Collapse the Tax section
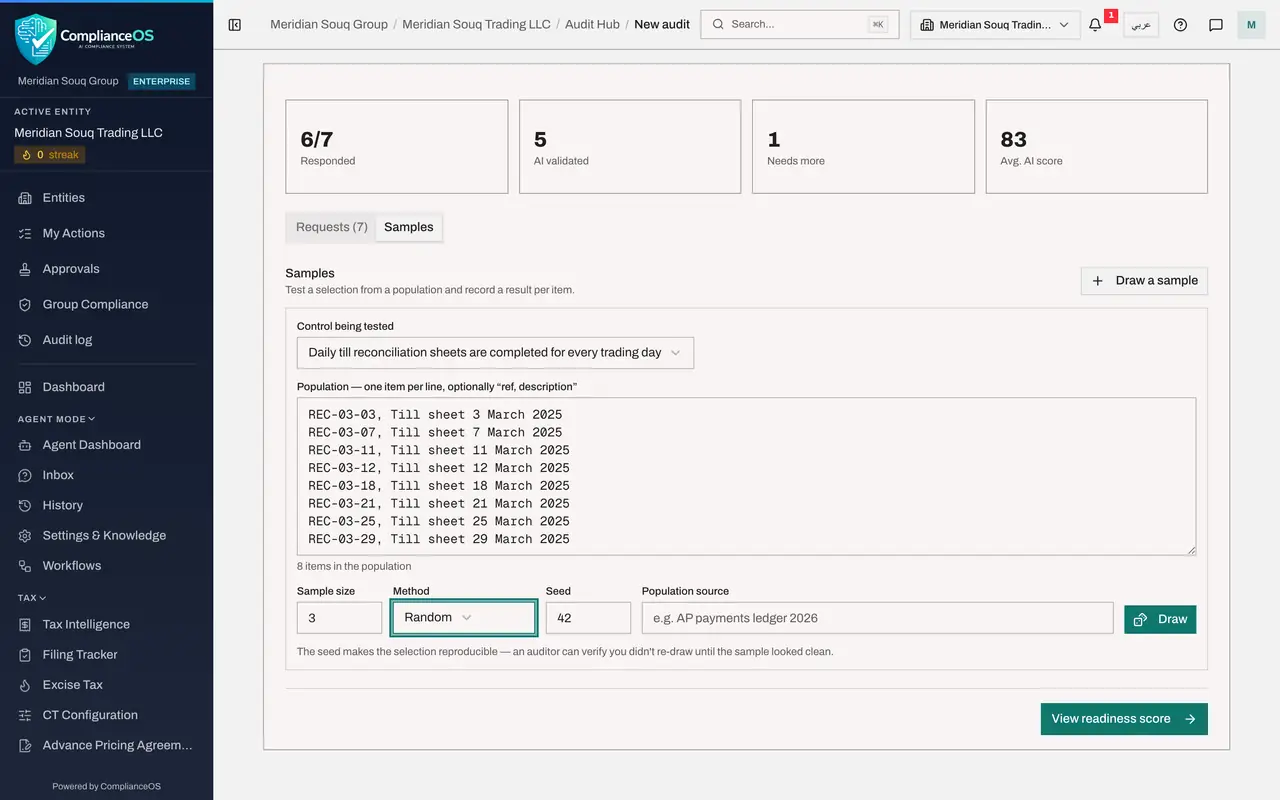Viewport: 1280px width, 800px height. (32, 598)
